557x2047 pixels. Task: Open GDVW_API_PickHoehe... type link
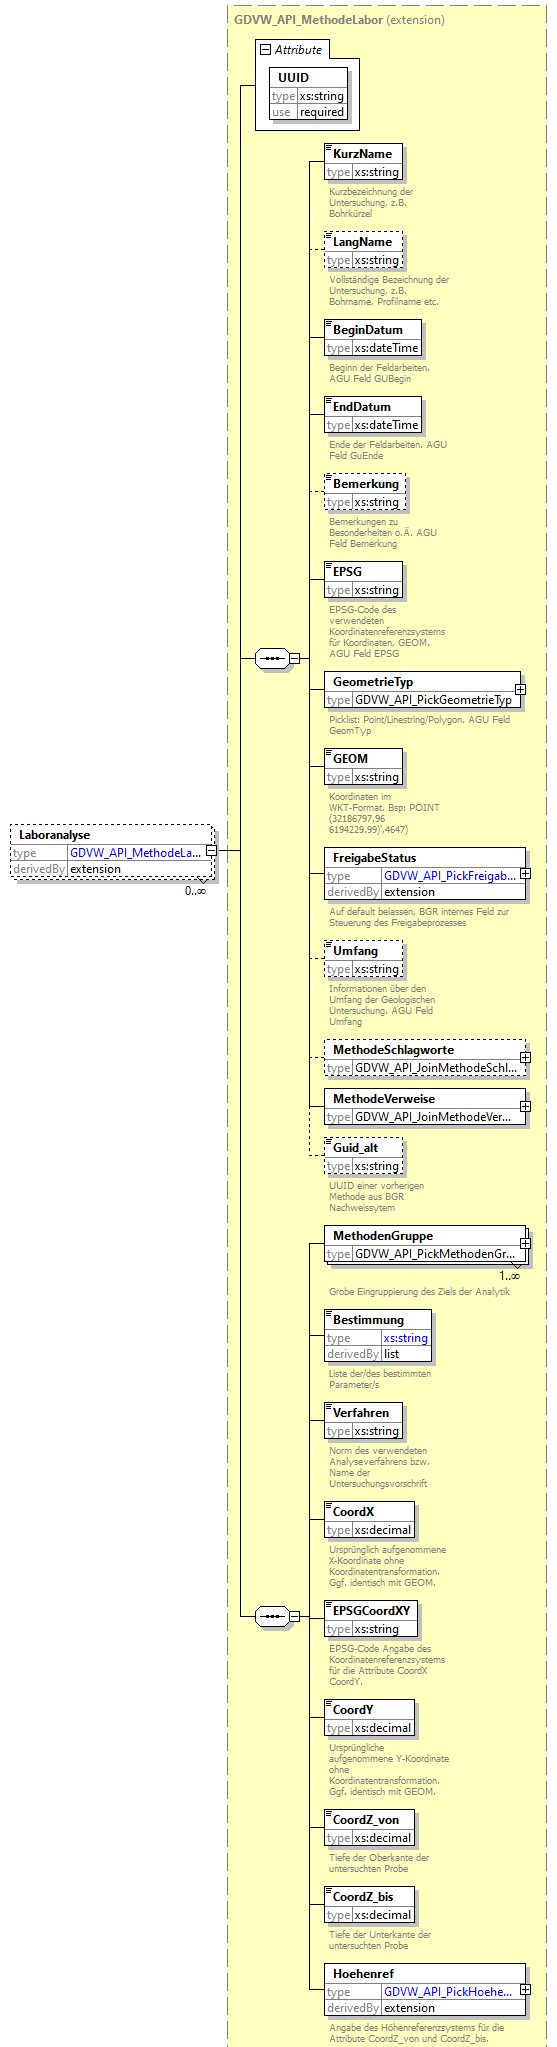click(448, 1991)
